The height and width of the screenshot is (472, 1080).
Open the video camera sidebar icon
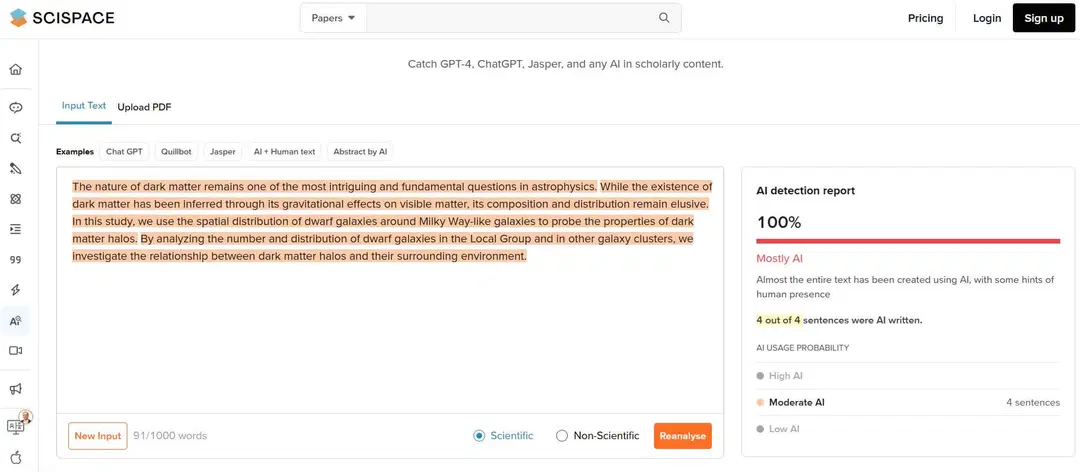[x=15, y=351]
